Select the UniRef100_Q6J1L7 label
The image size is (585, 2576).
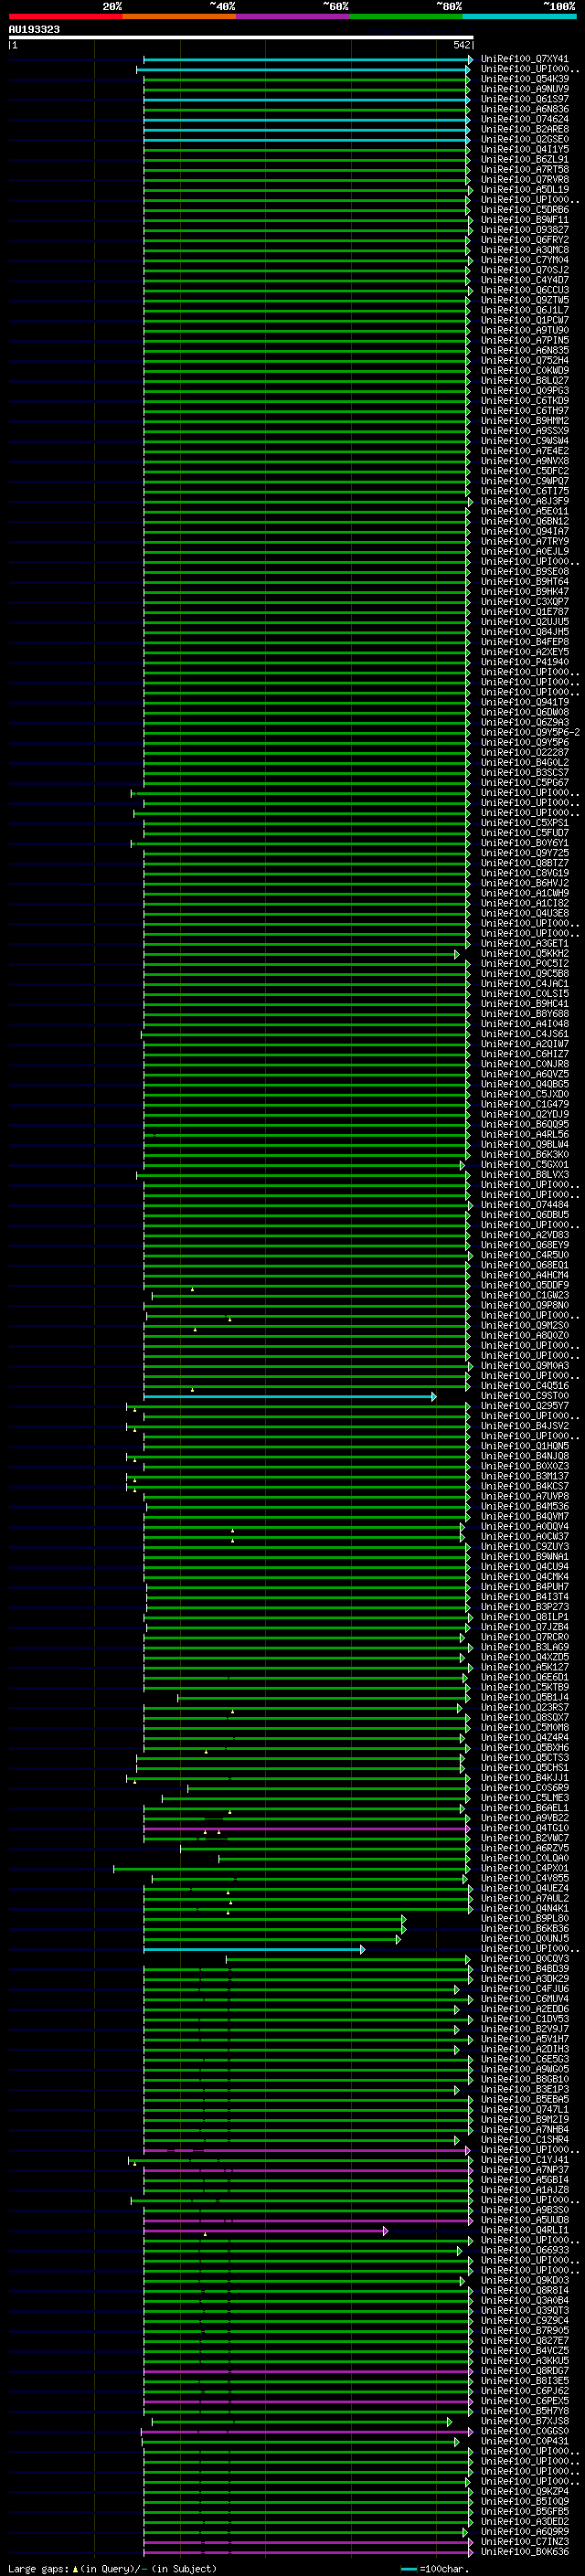(525, 310)
